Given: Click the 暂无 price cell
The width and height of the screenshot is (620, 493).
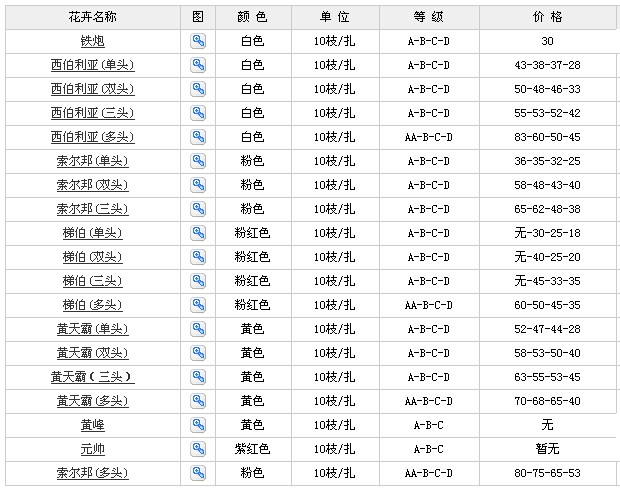Looking at the screenshot, I should [547, 449].
